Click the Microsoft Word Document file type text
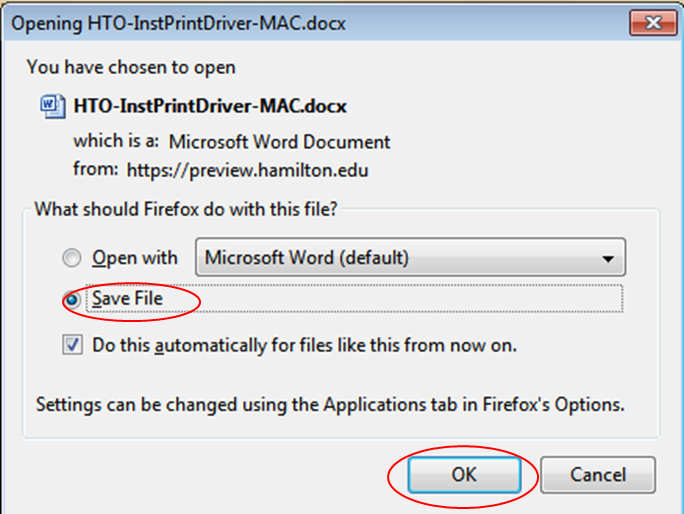Viewport: 684px width, 514px height. pos(280,142)
